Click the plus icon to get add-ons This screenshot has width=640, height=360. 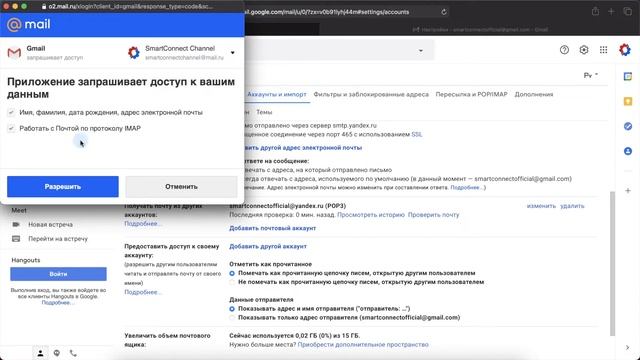[x=628, y=191]
